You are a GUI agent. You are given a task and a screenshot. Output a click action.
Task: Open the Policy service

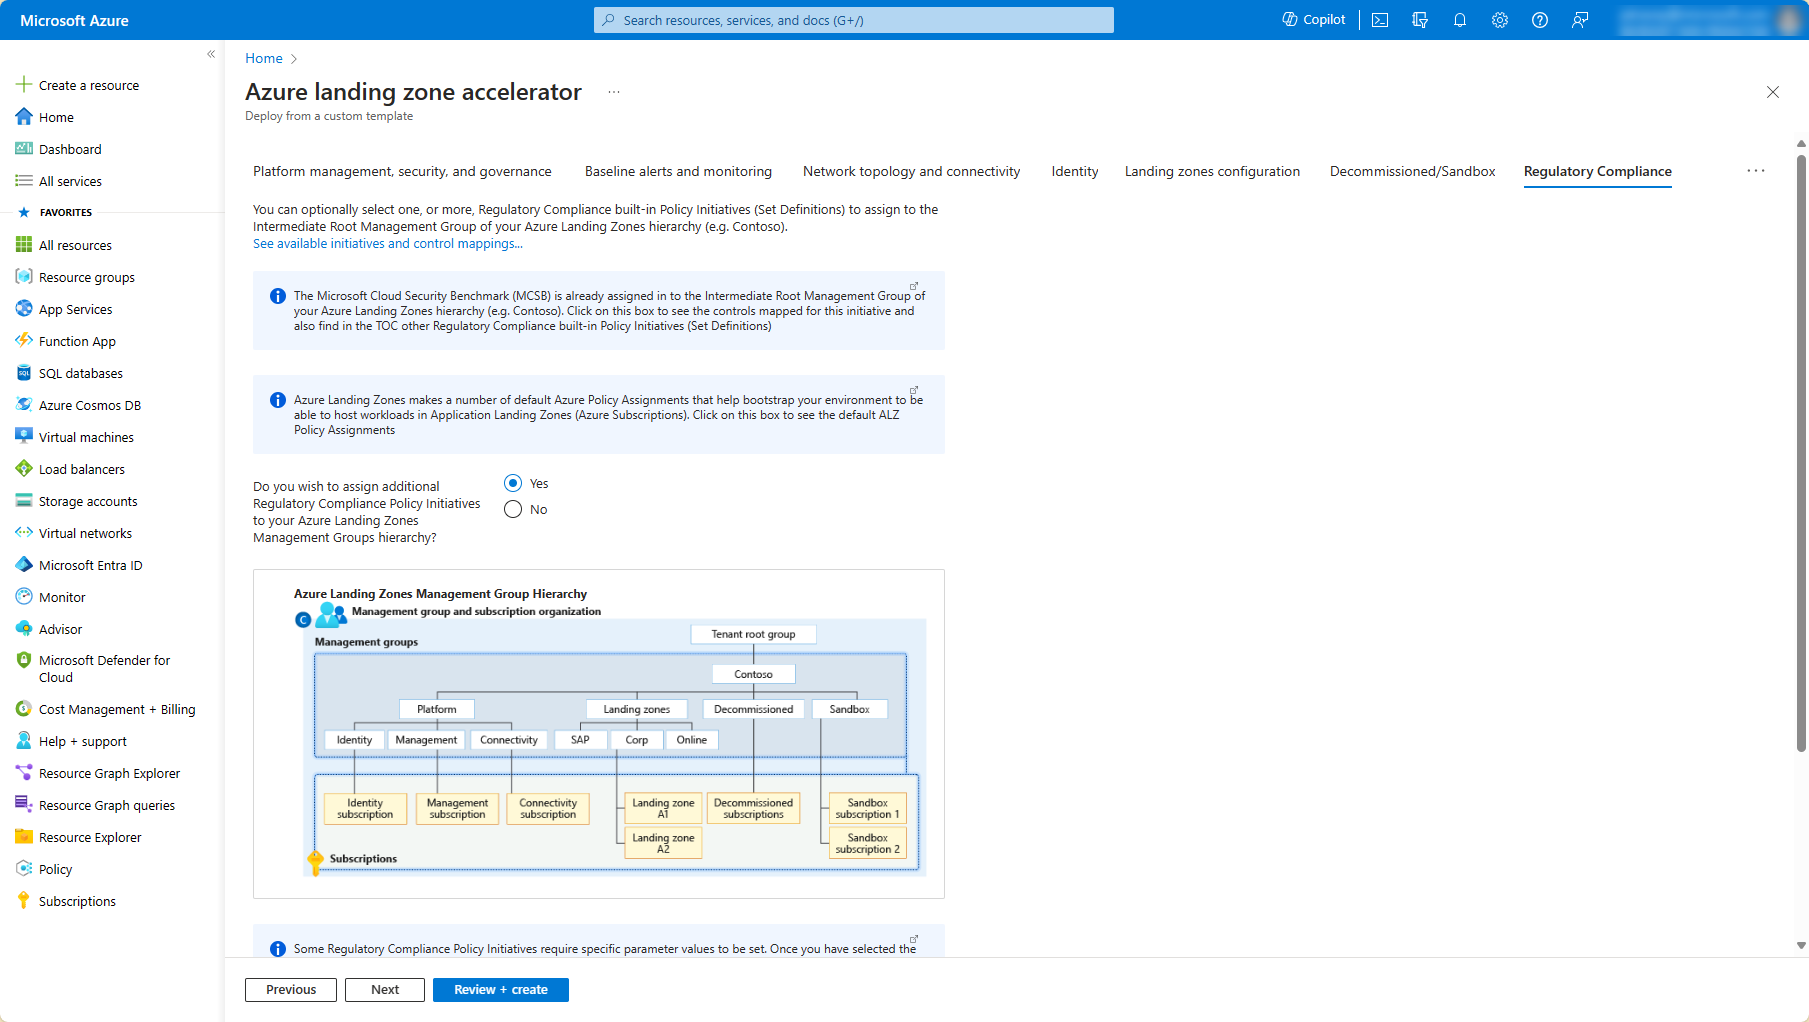[55, 869]
